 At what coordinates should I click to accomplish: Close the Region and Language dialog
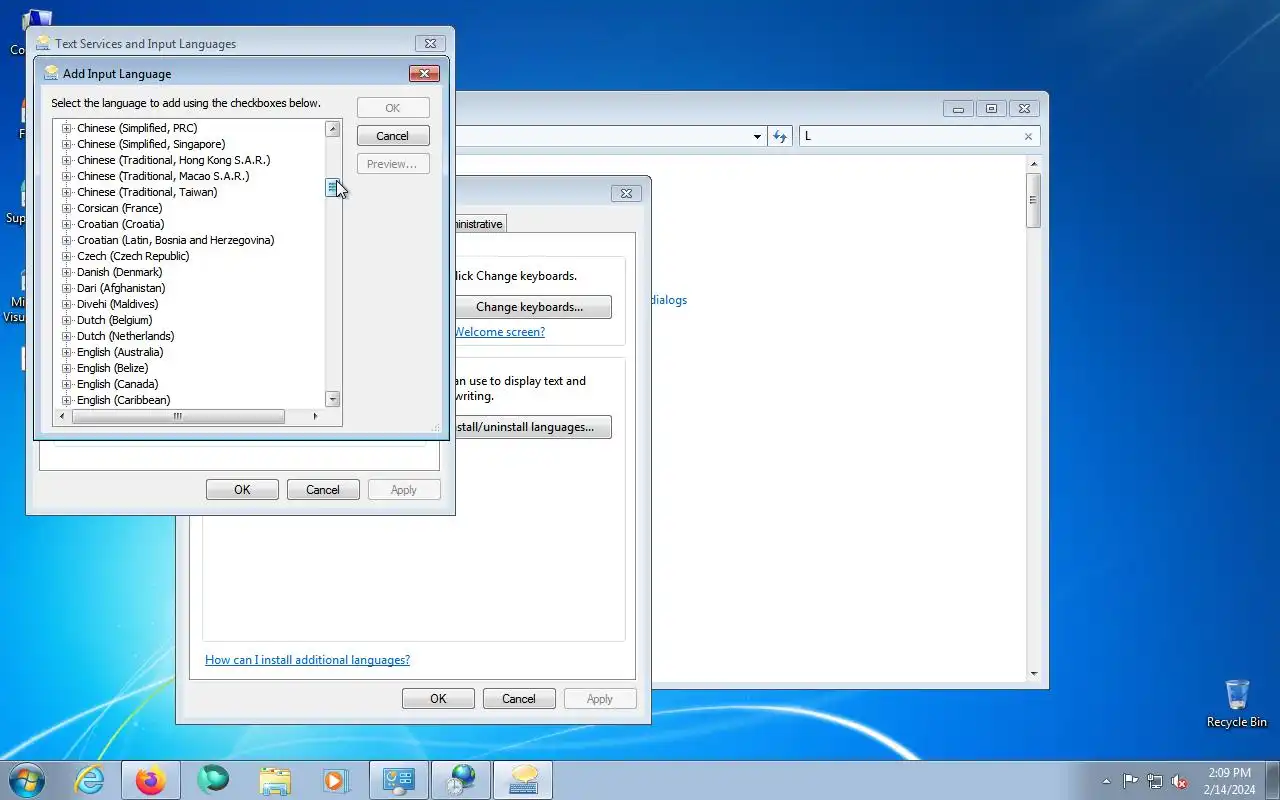click(626, 193)
